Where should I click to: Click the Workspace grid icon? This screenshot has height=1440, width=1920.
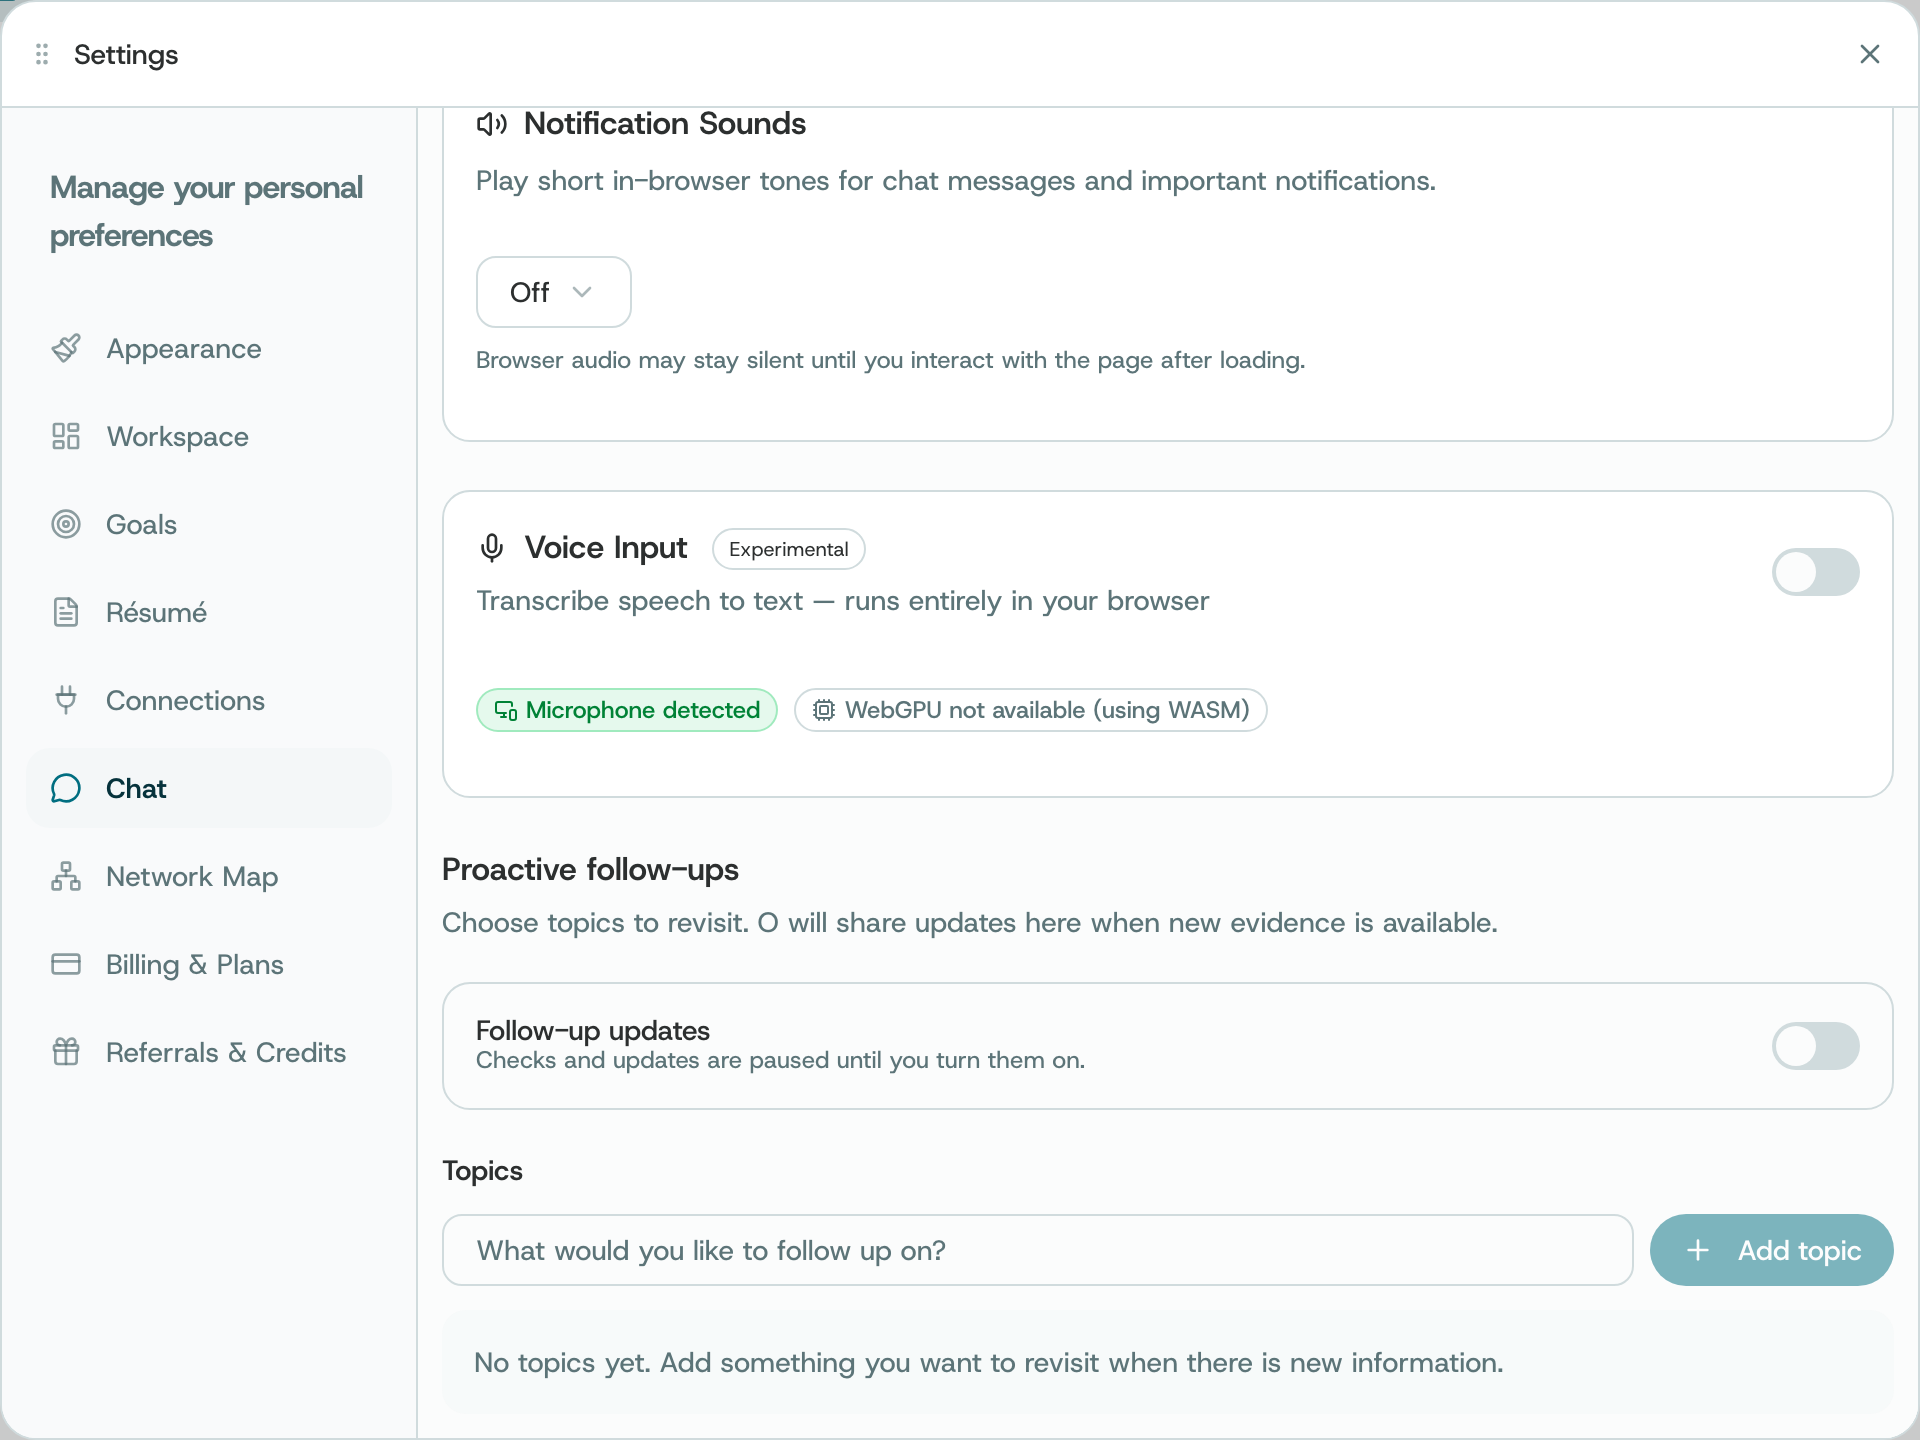tap(66, 436)
